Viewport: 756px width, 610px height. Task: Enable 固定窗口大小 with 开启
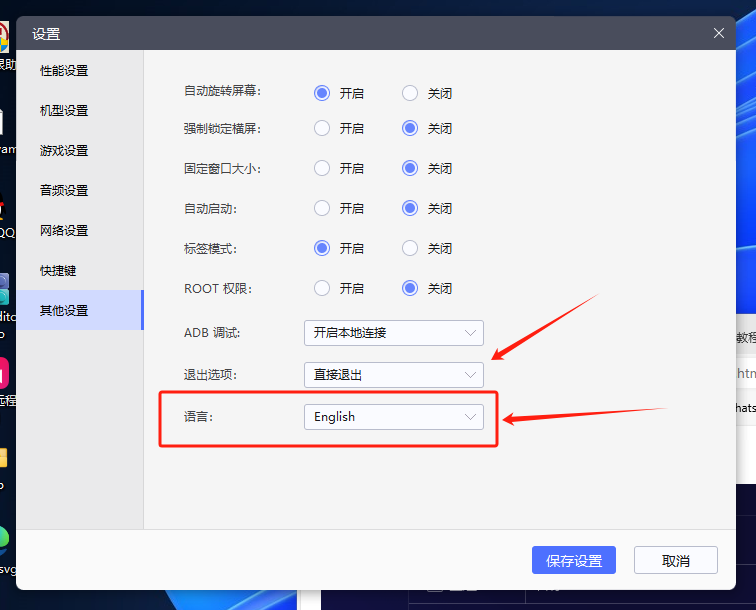(322, 168)
